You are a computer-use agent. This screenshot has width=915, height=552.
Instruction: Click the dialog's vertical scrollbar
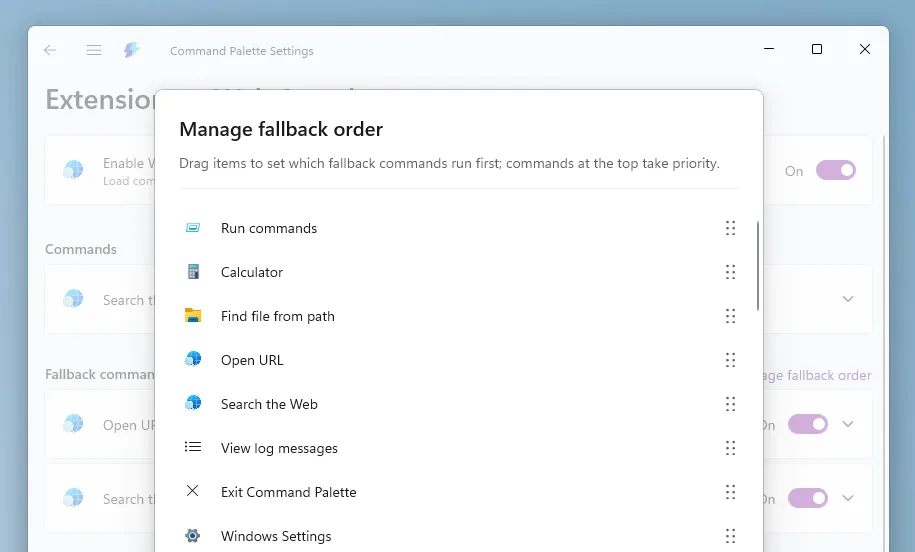pos(758,266)
